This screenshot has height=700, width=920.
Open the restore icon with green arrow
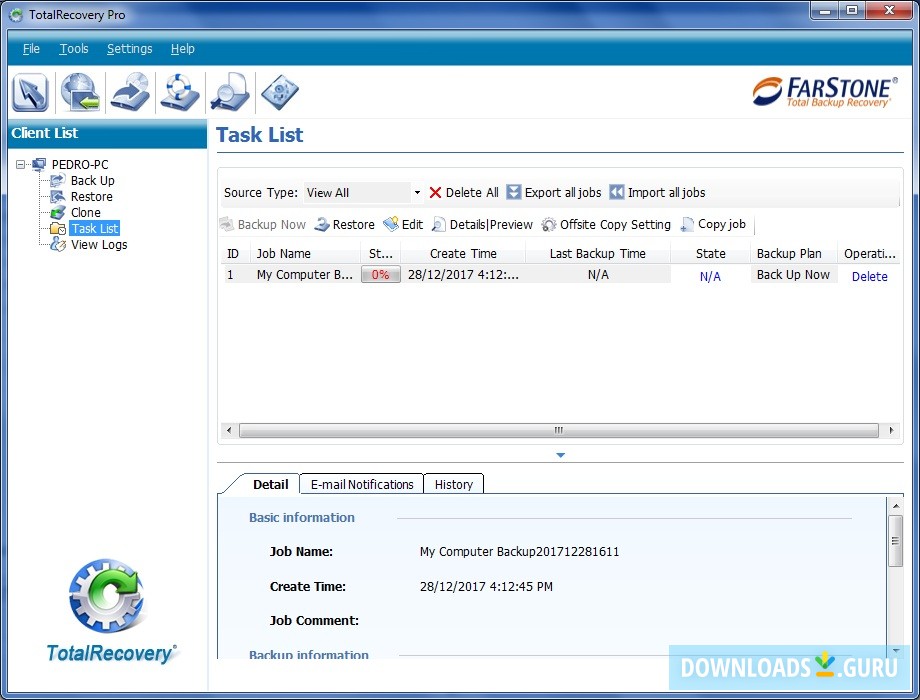(80, 92)
